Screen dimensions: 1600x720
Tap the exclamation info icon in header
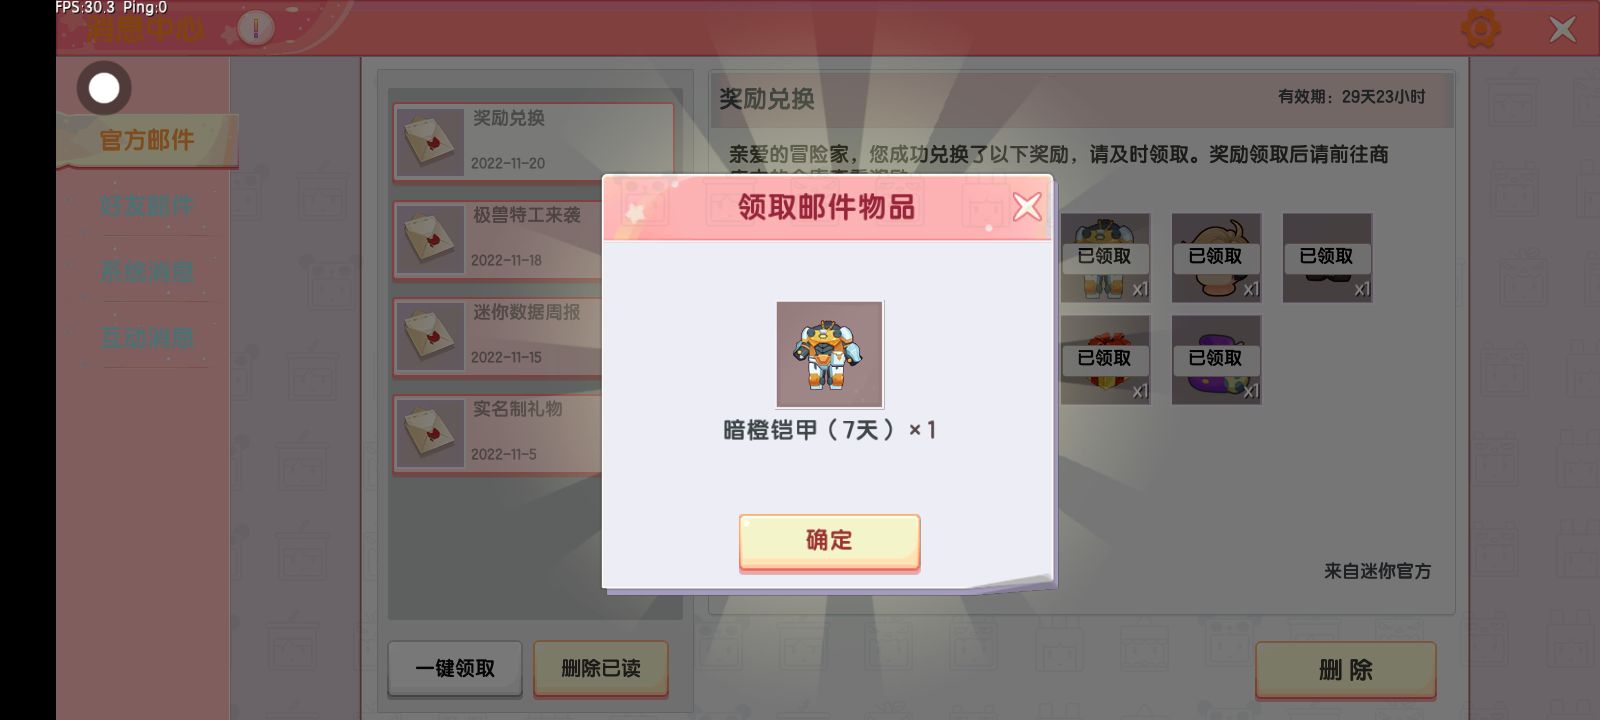click(256, 28)
